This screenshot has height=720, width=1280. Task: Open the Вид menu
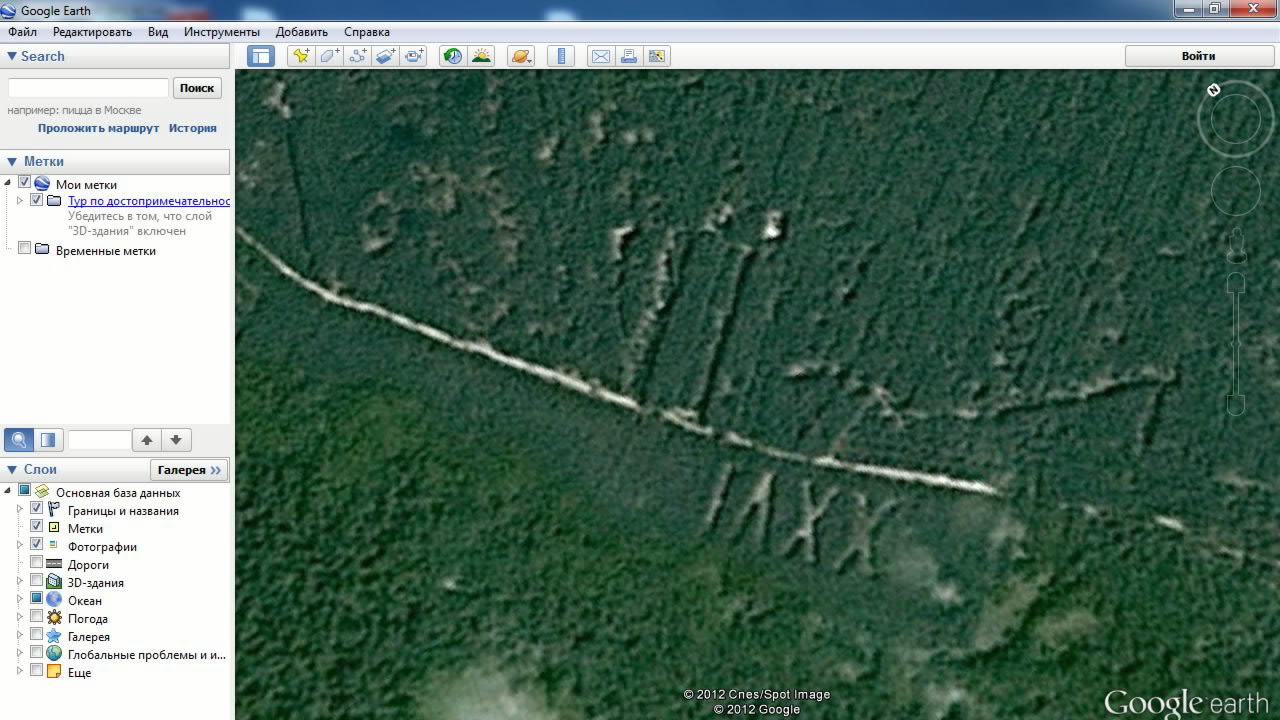158,32
